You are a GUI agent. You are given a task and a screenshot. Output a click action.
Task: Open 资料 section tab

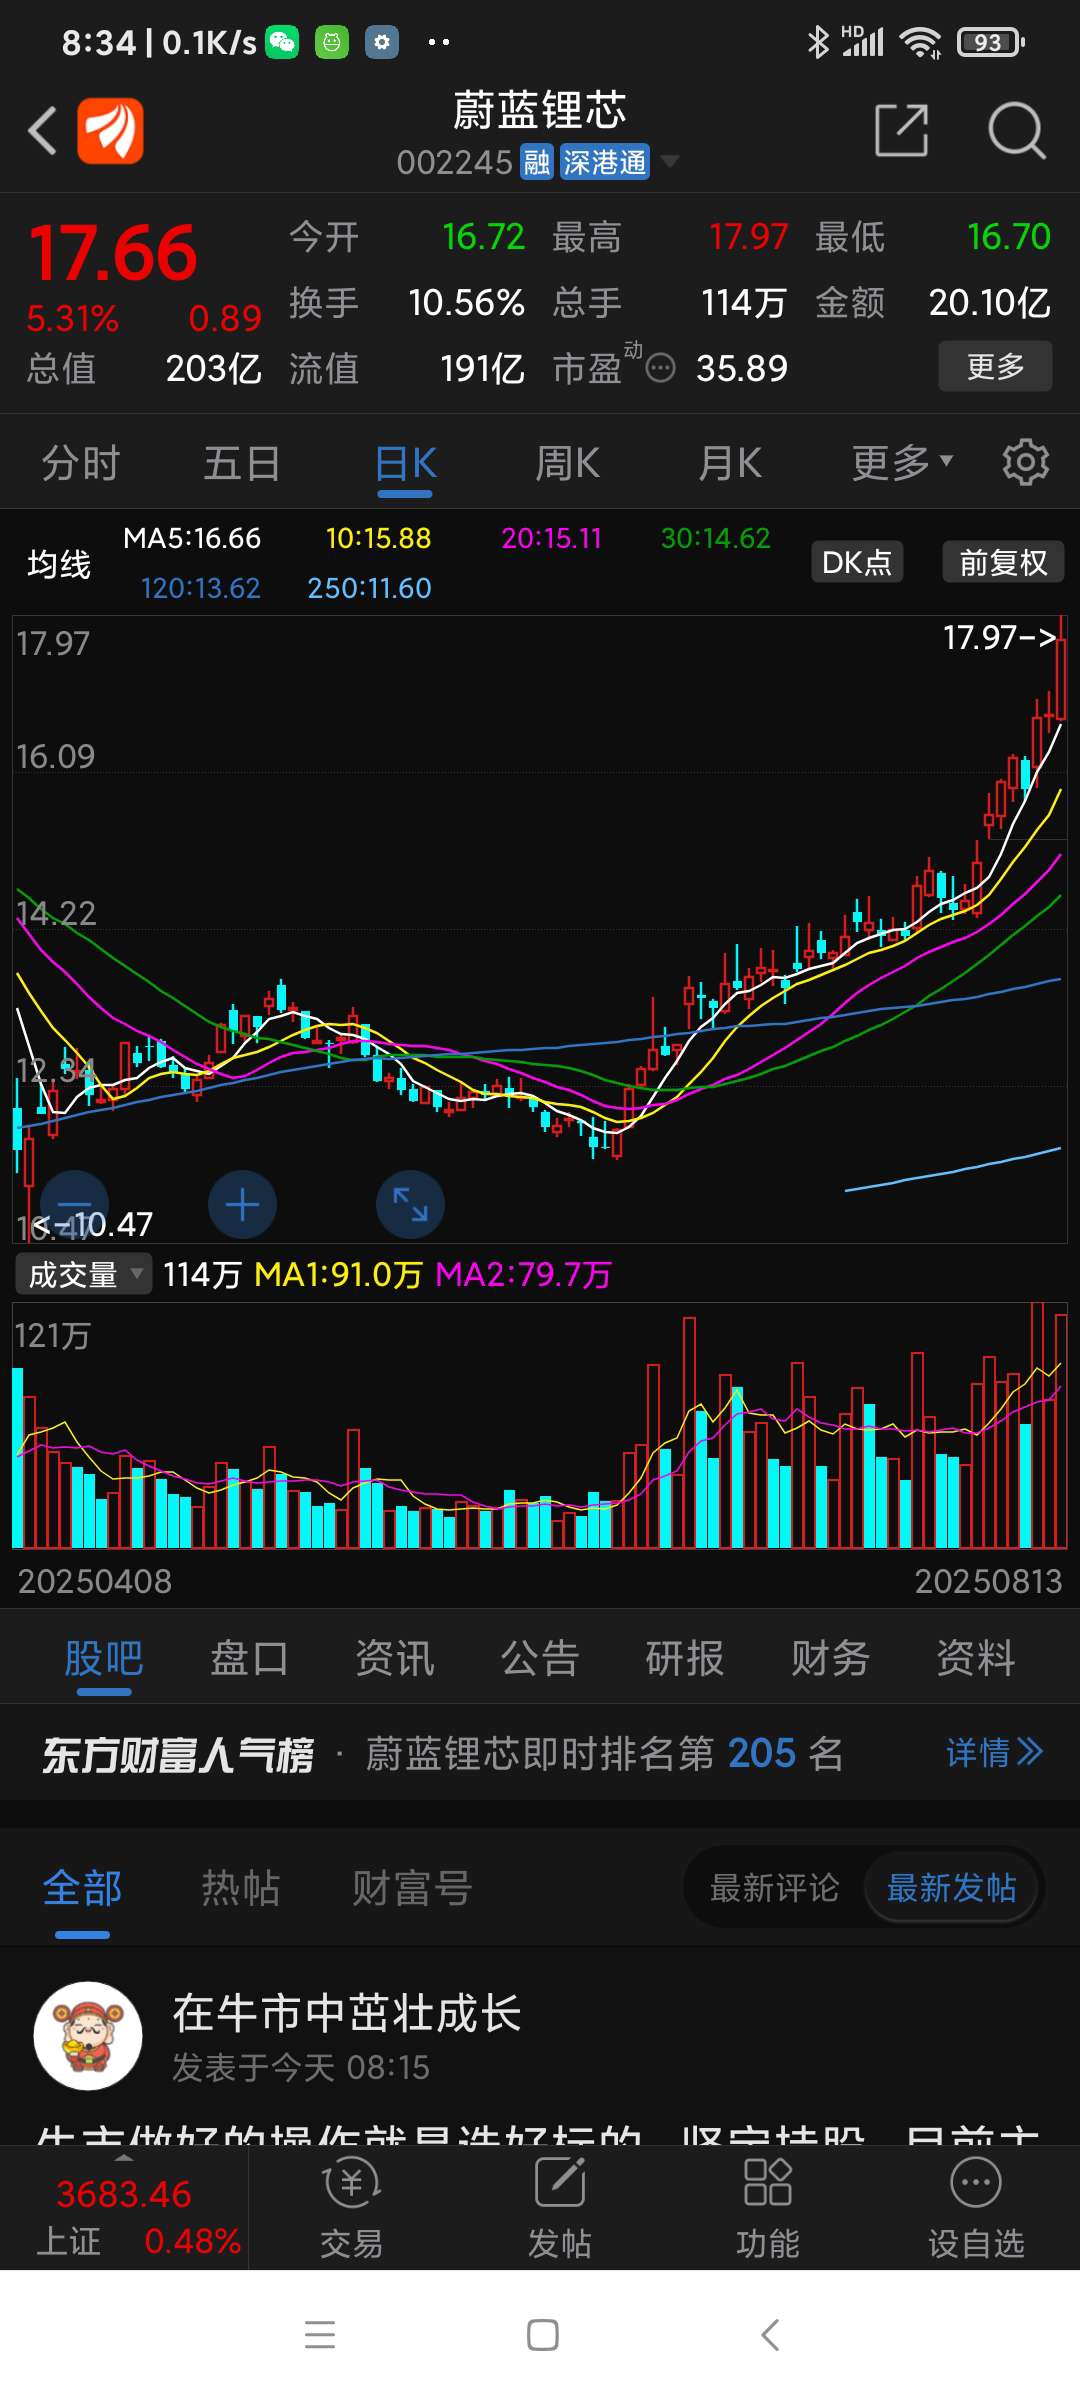coord(976,1658)
